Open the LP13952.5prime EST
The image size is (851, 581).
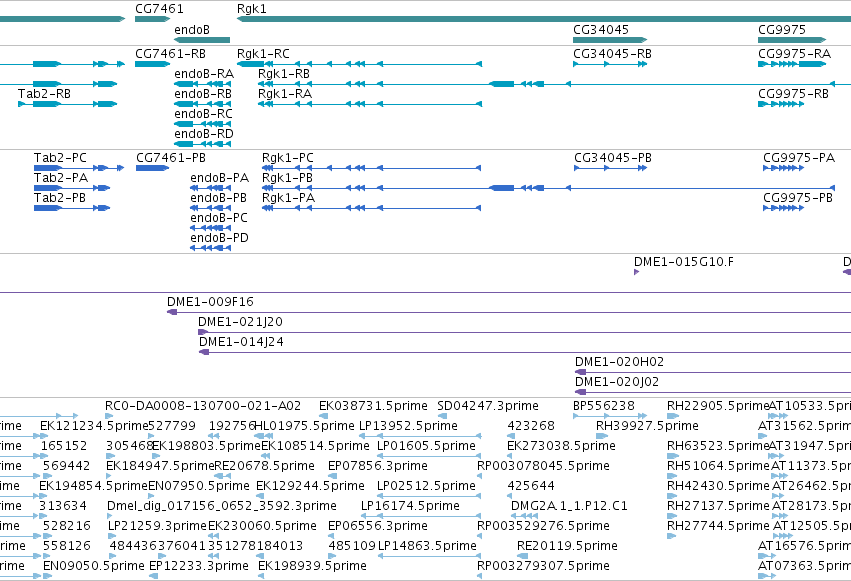[x=421, y=437]
